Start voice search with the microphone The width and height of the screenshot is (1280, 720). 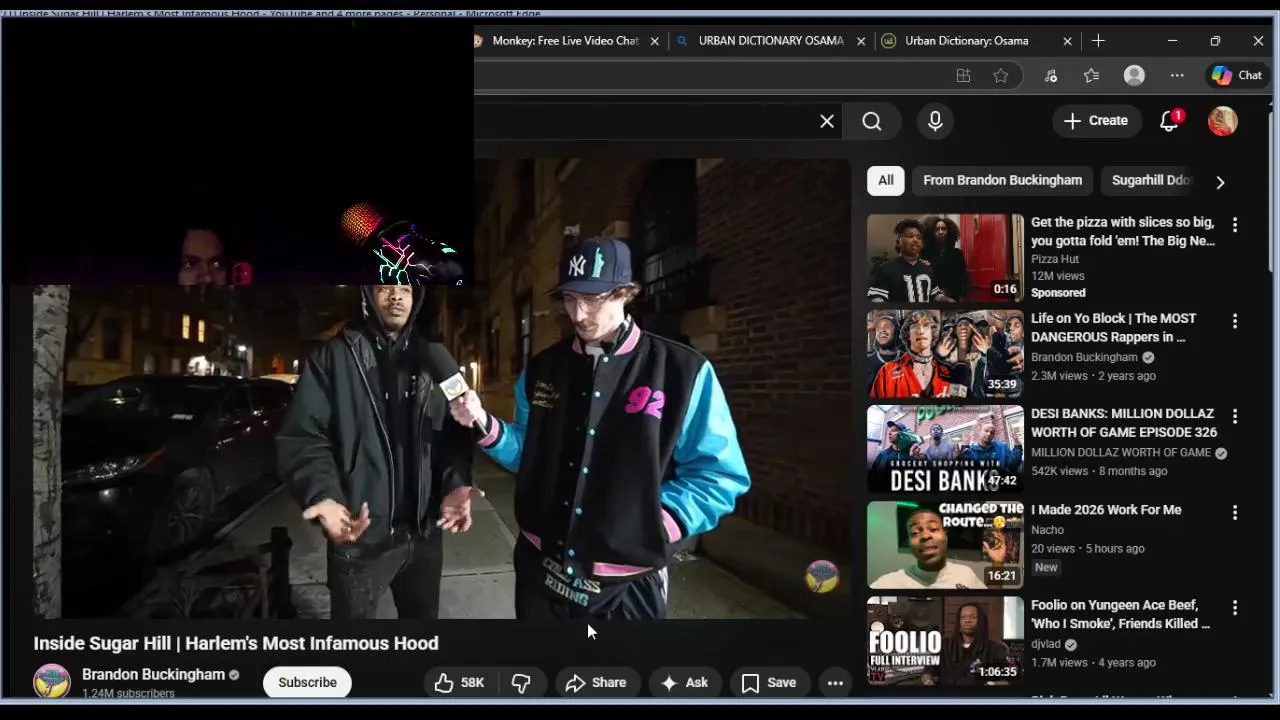(935, 121)
